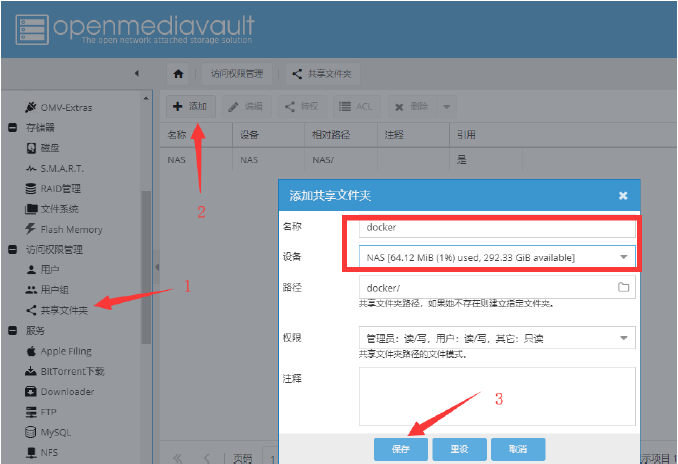Click into the 名称 text field
Viewport: 678px width, 464px height.
(x=497, y=227)
